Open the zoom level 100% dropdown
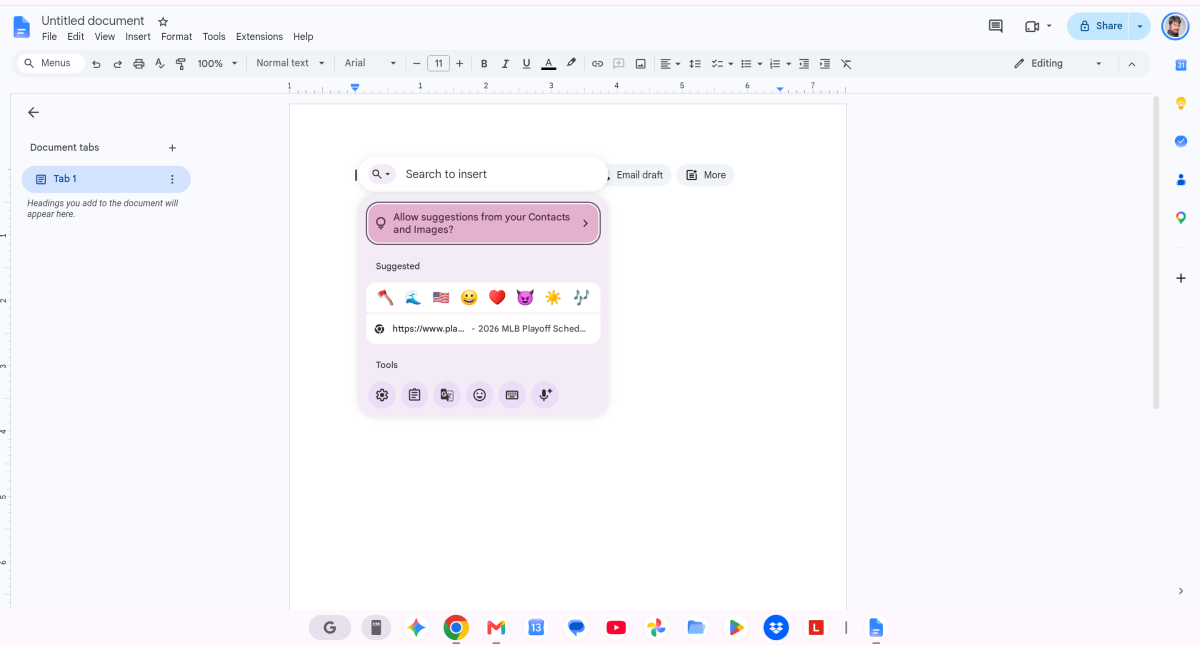The height and width of the screenshot is (645, 1200). click(218, 63)
